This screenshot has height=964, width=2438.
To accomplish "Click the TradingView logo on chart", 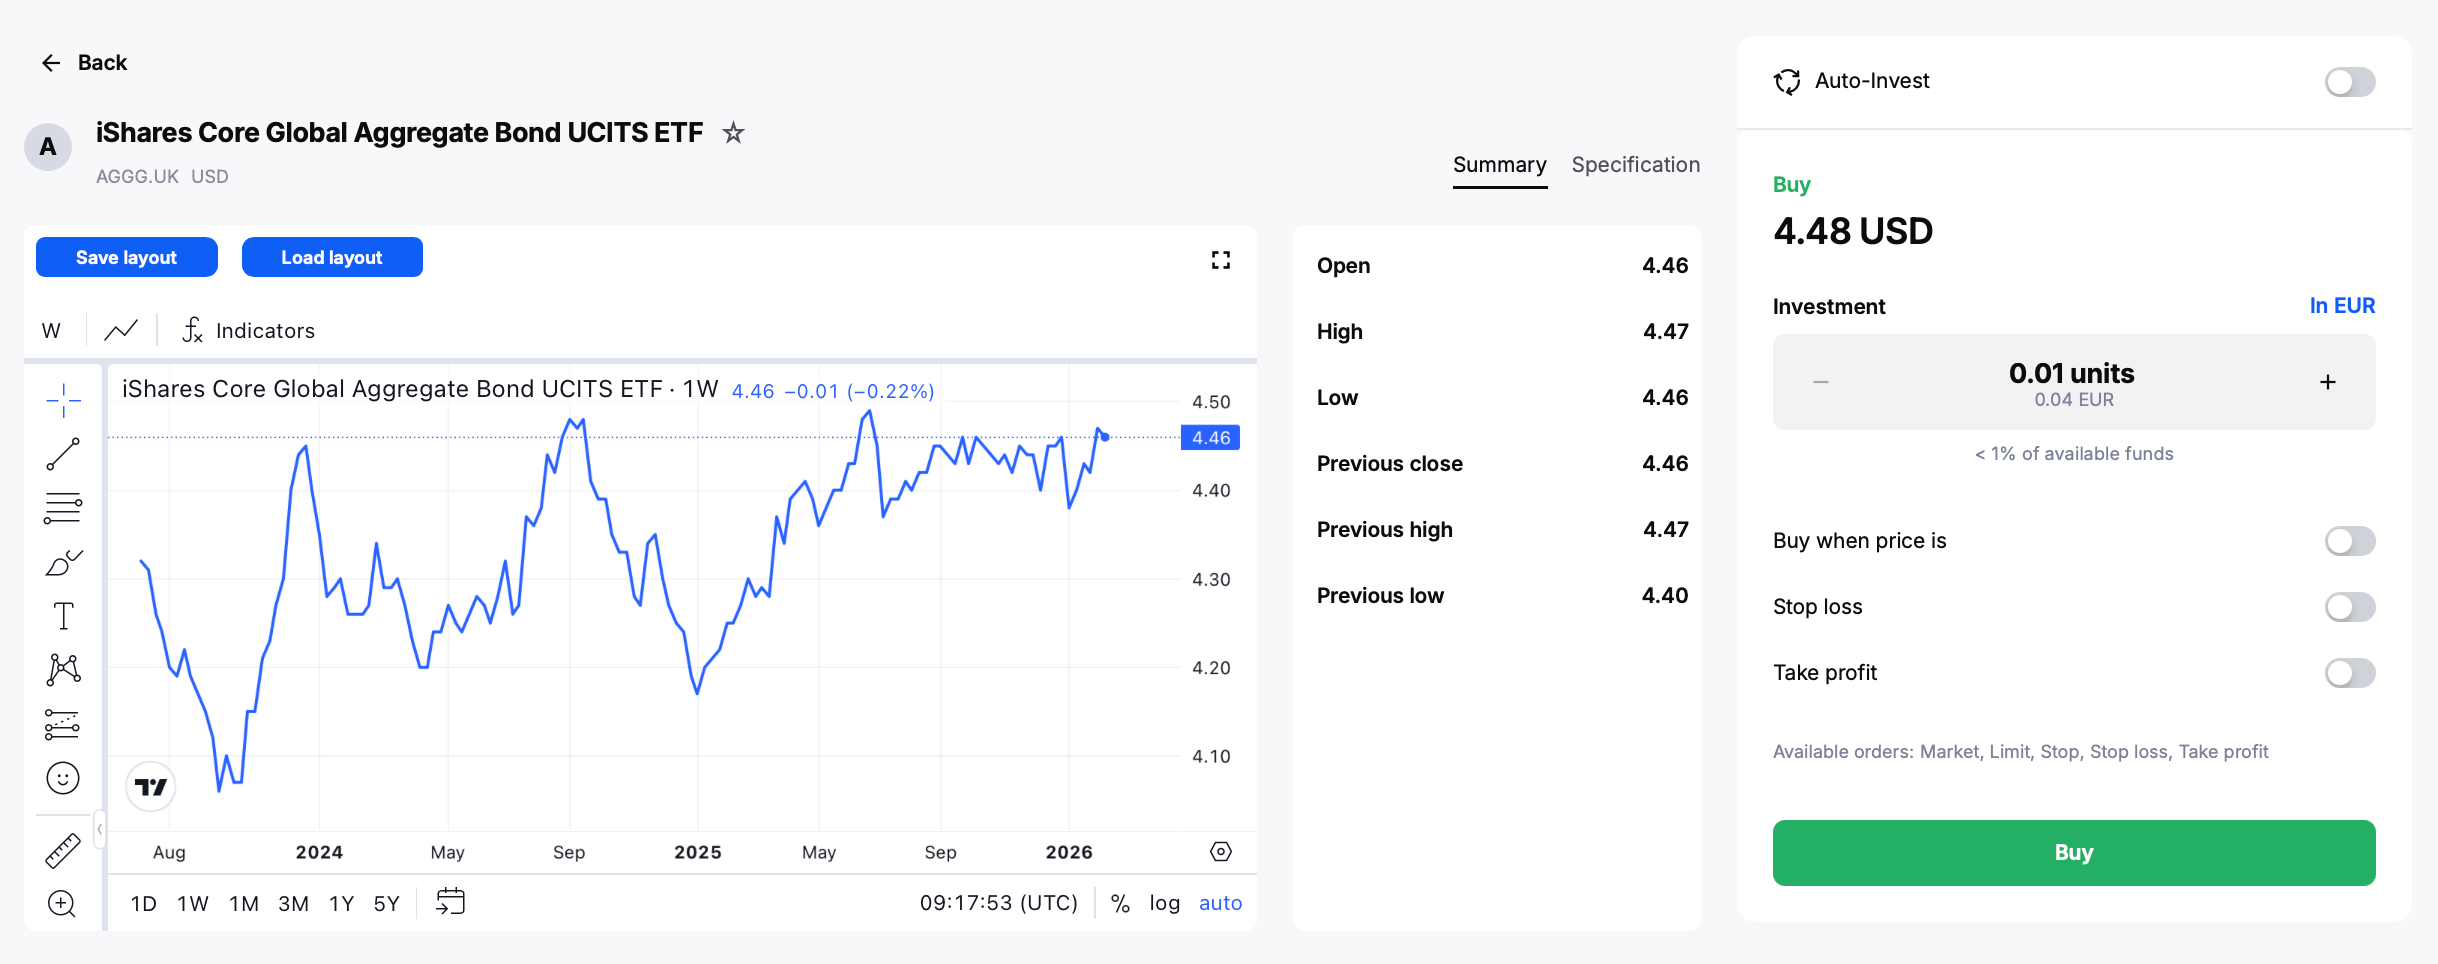I will pyautogui.click(x=151, y=787).
